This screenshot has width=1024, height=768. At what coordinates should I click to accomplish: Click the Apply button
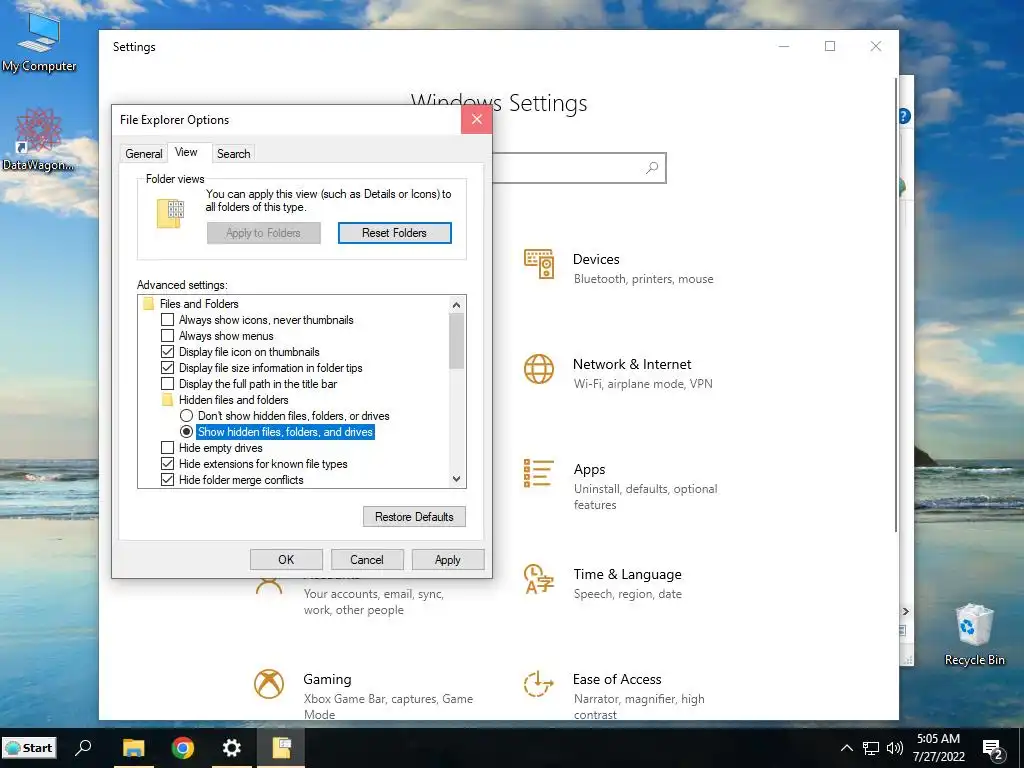pyautogui.click(x=448, y=560)
